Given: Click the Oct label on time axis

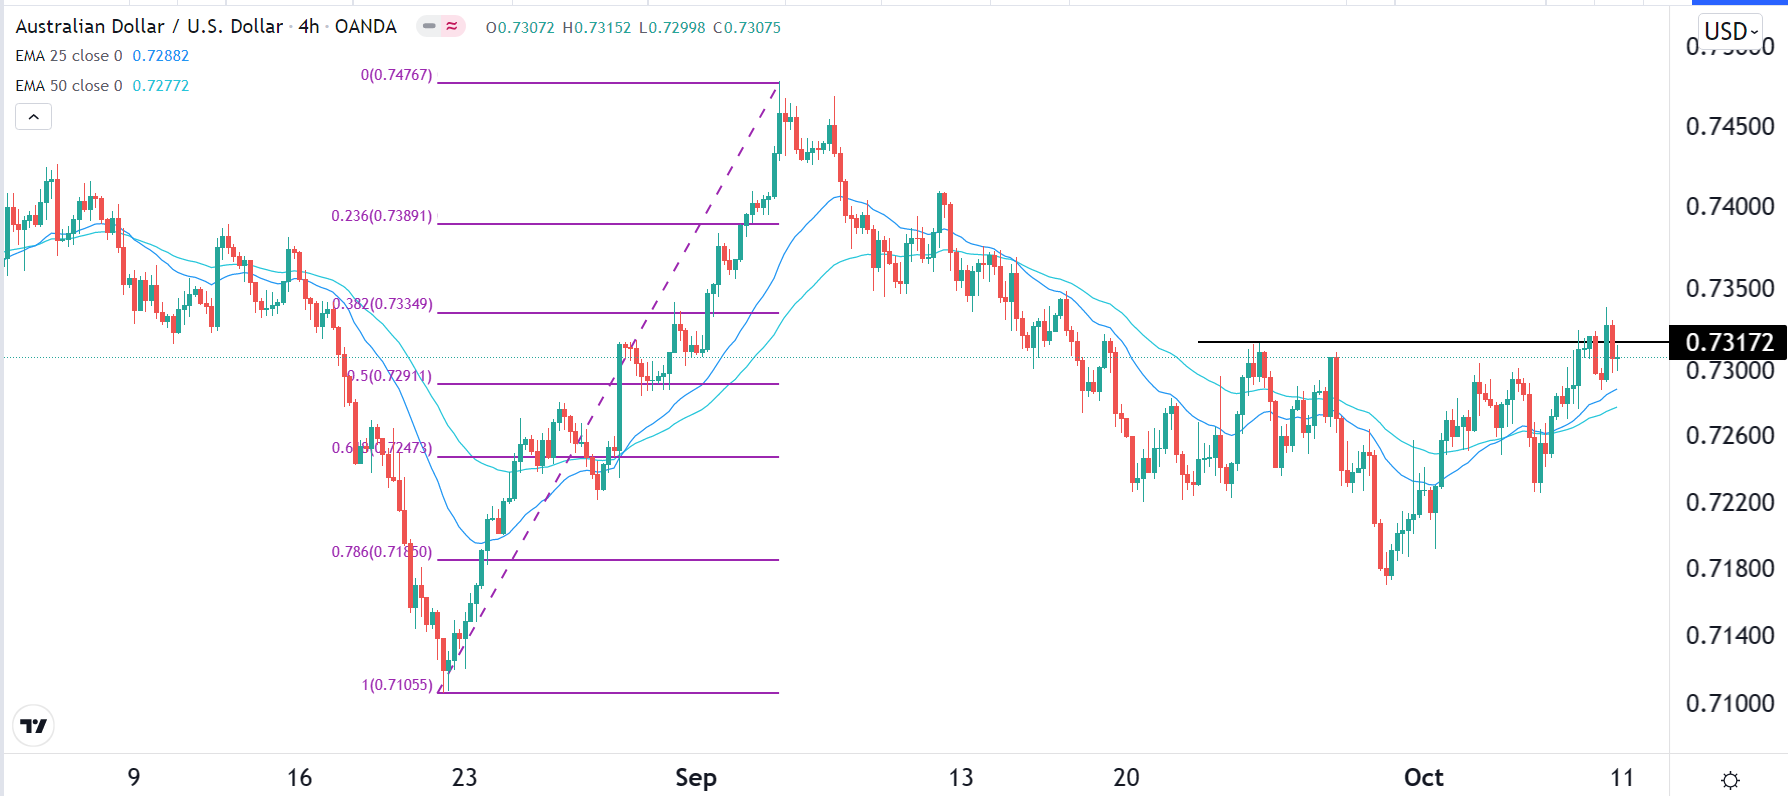Looking at the screenshot, I should click(x=1423, y=778).
